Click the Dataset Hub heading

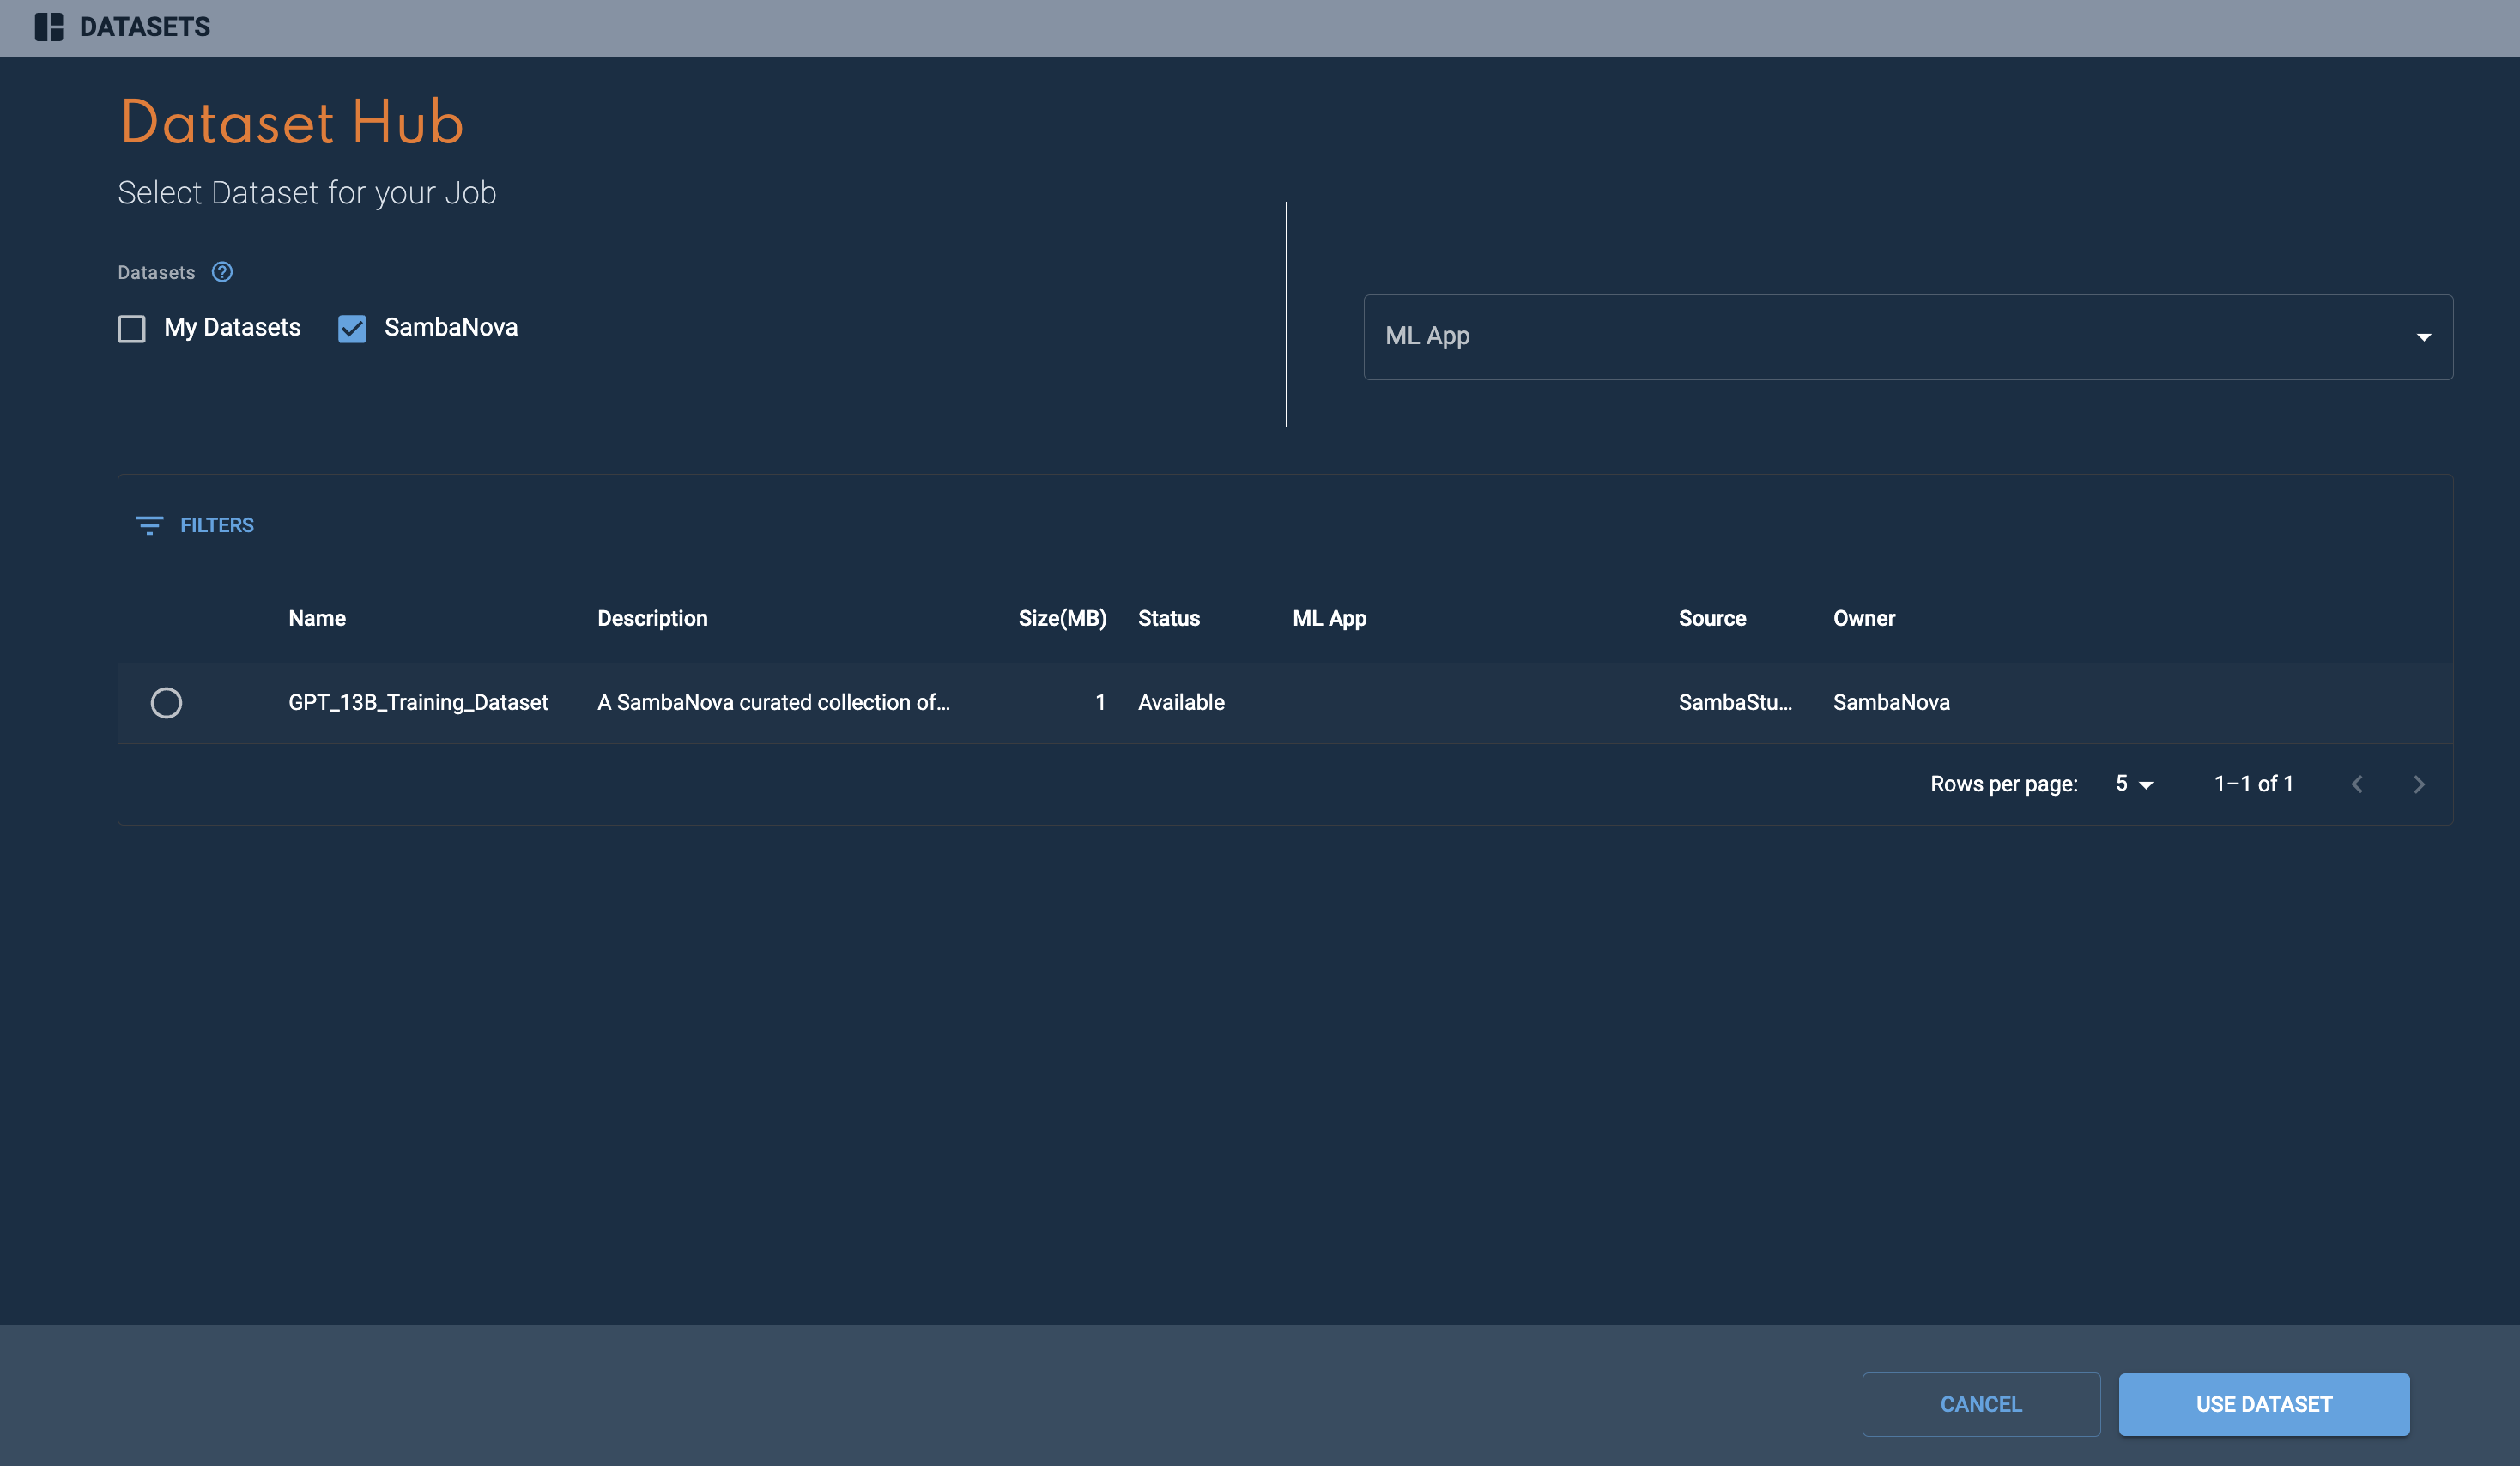click(x=292, y=122)
